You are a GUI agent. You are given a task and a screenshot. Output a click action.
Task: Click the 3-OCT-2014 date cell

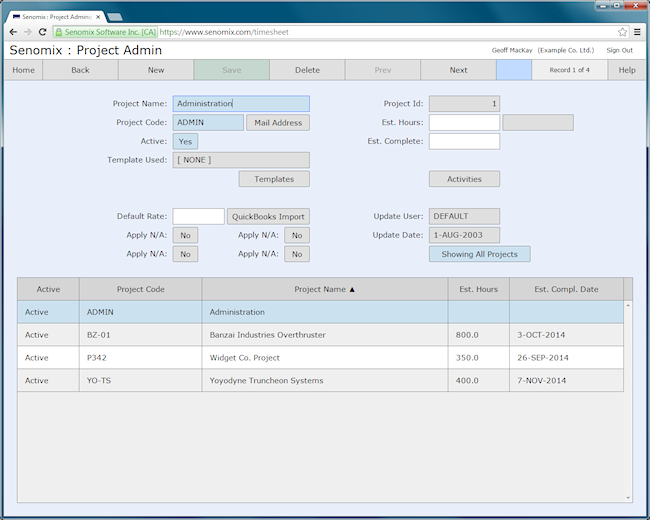[x=566, y=335]
